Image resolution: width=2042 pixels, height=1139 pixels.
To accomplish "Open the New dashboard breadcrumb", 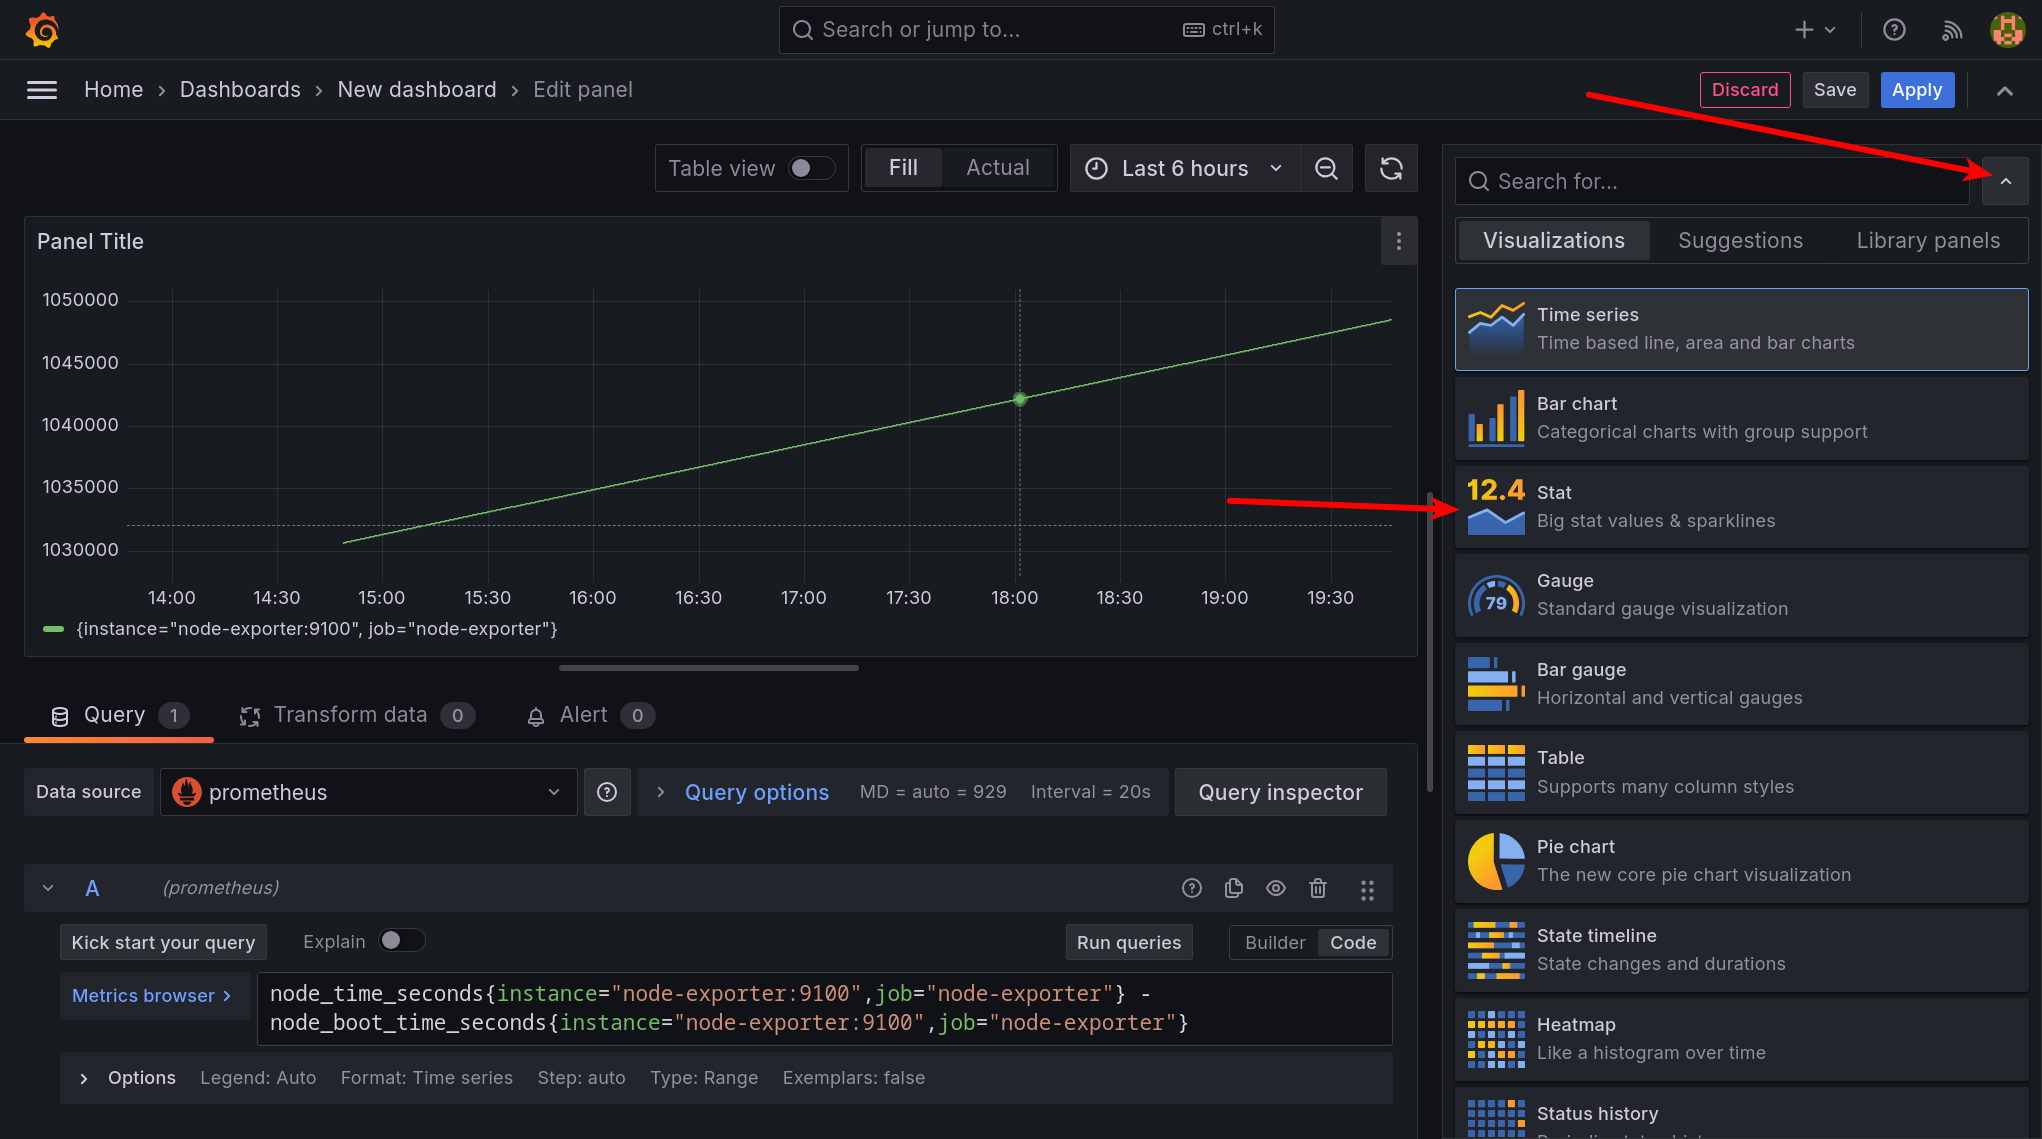I will pyautogui.click(x=417, y=90).
